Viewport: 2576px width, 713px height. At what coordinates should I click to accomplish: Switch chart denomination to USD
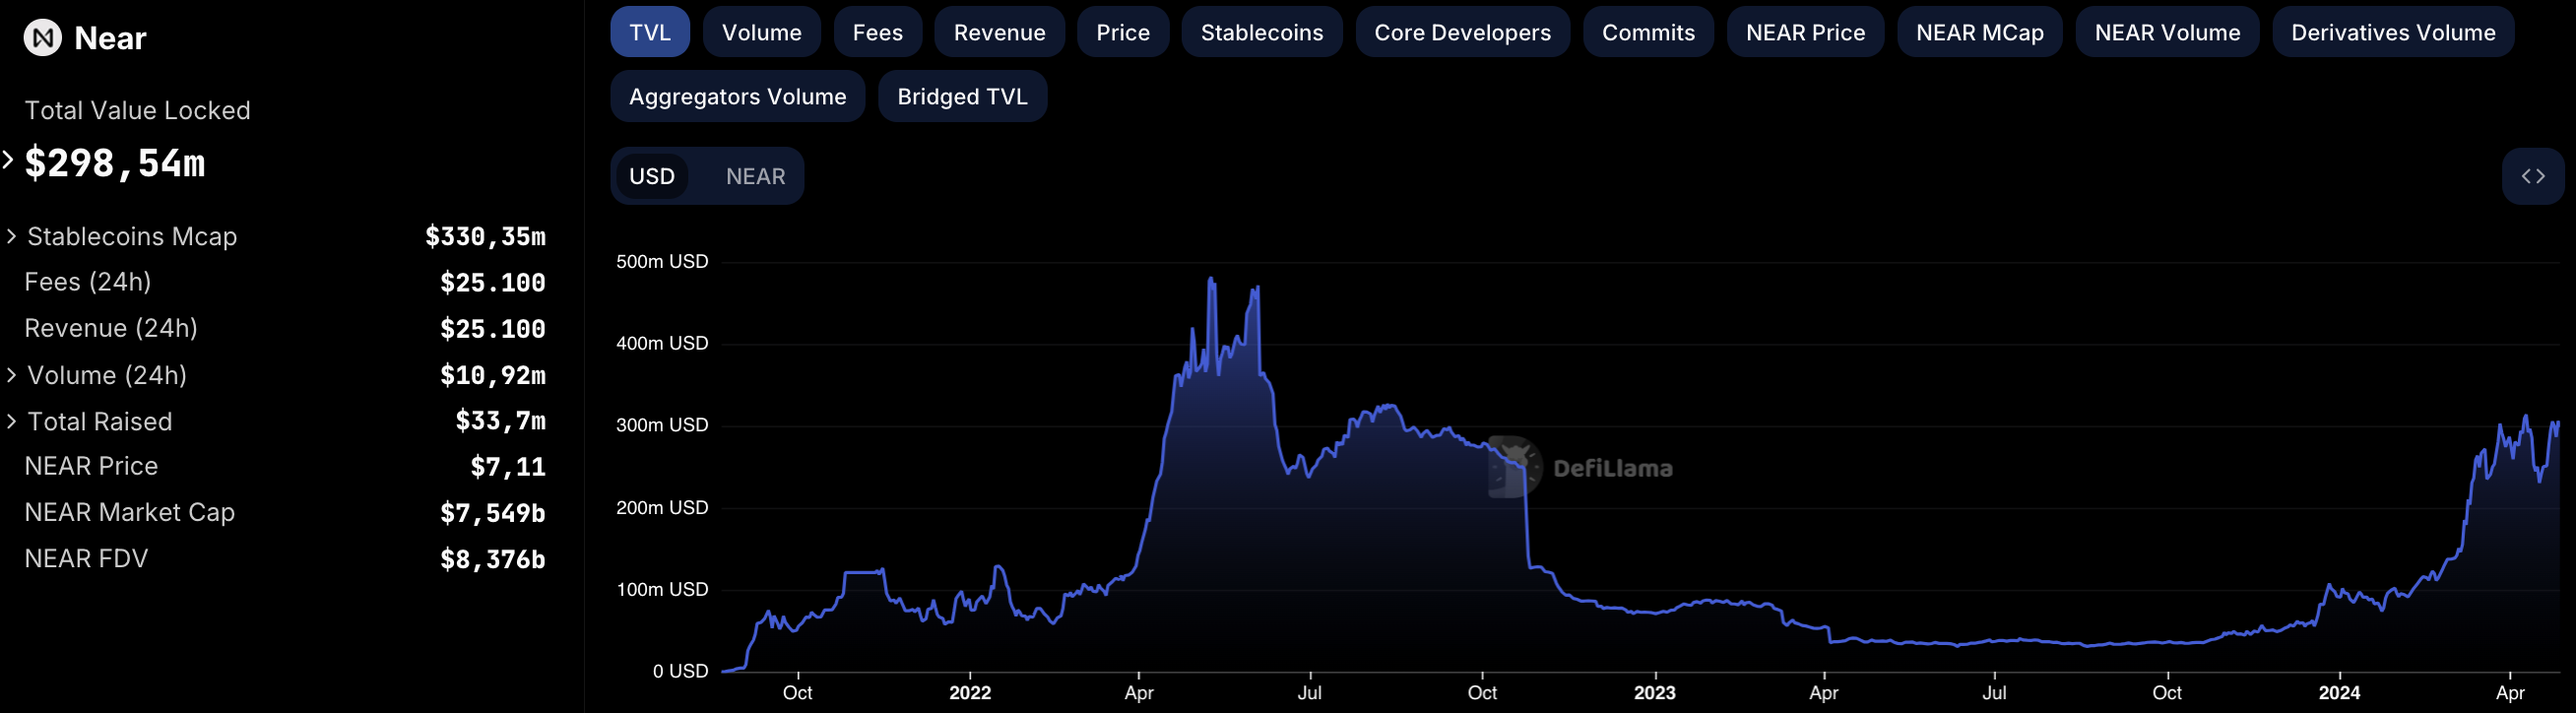coord(652,176)
